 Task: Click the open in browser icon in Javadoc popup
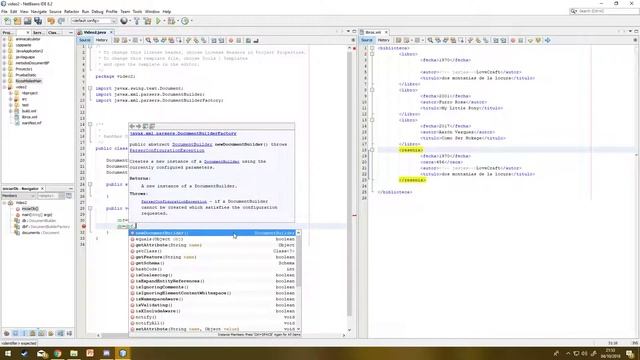[x=145, y=126]
